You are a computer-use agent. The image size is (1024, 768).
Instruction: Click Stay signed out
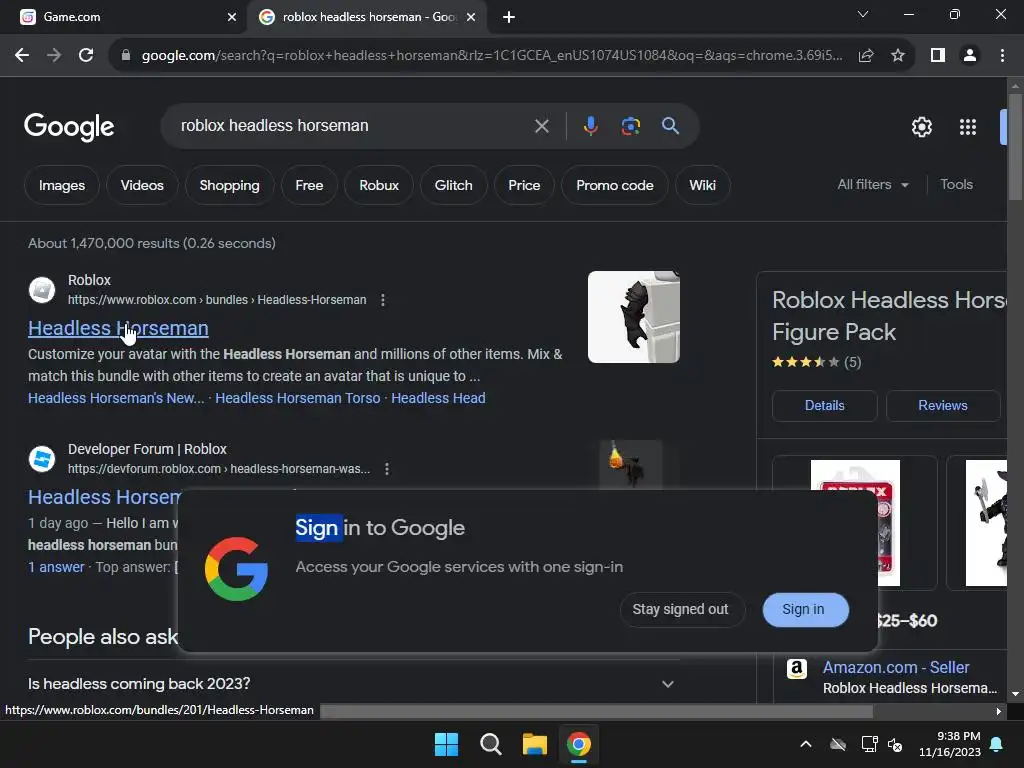pyautogui.click(x=680, y=609)
